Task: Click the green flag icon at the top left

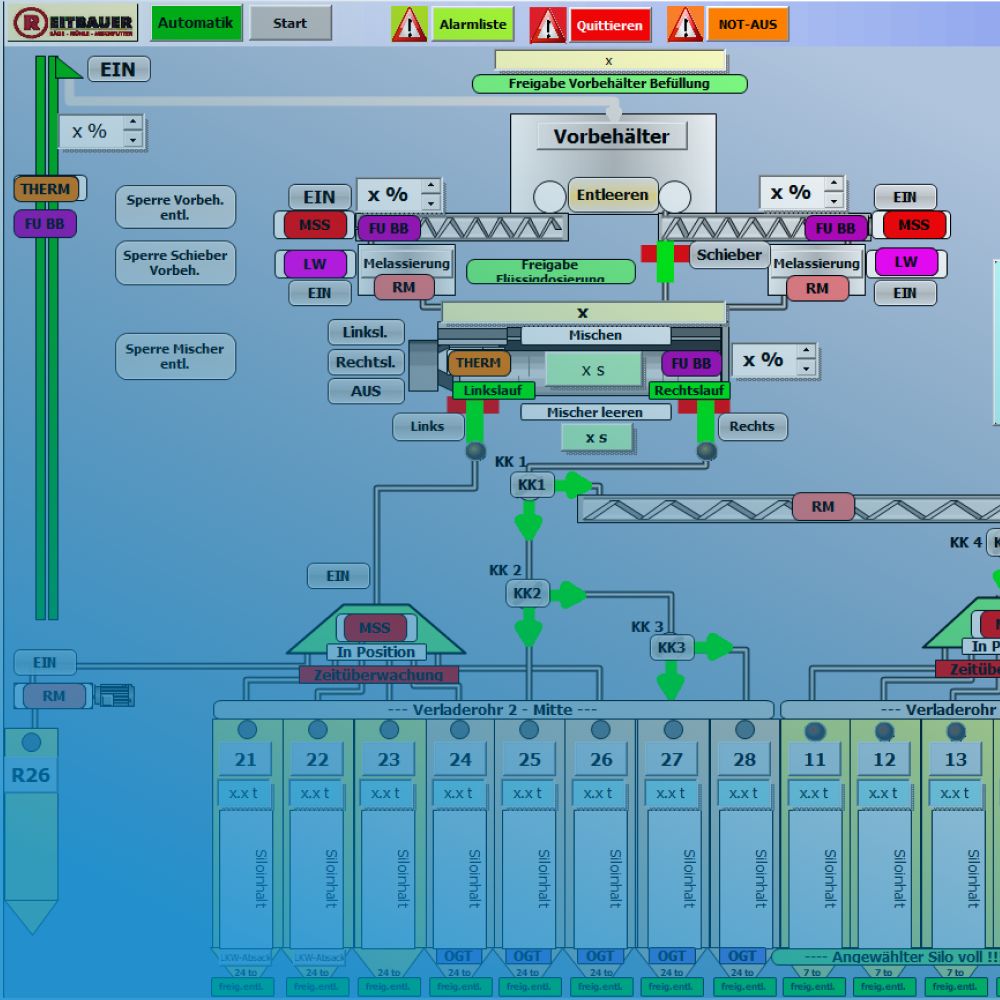Action: click(x=67, y=68)
